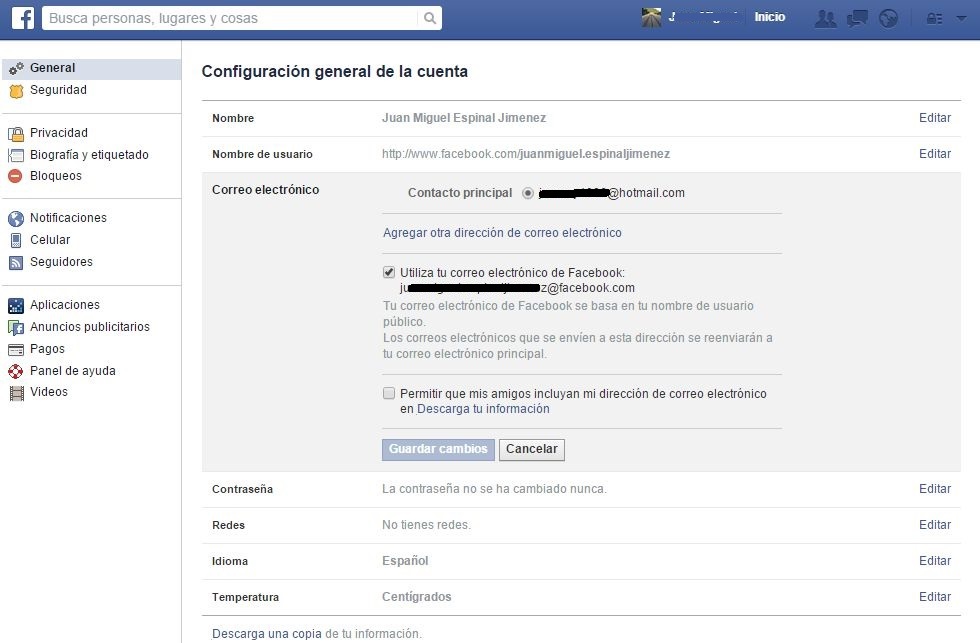Click the name Juan Miguel Espinal Jimenez
The width and height of the screenshot is (980, 643).
pos(464,118)
